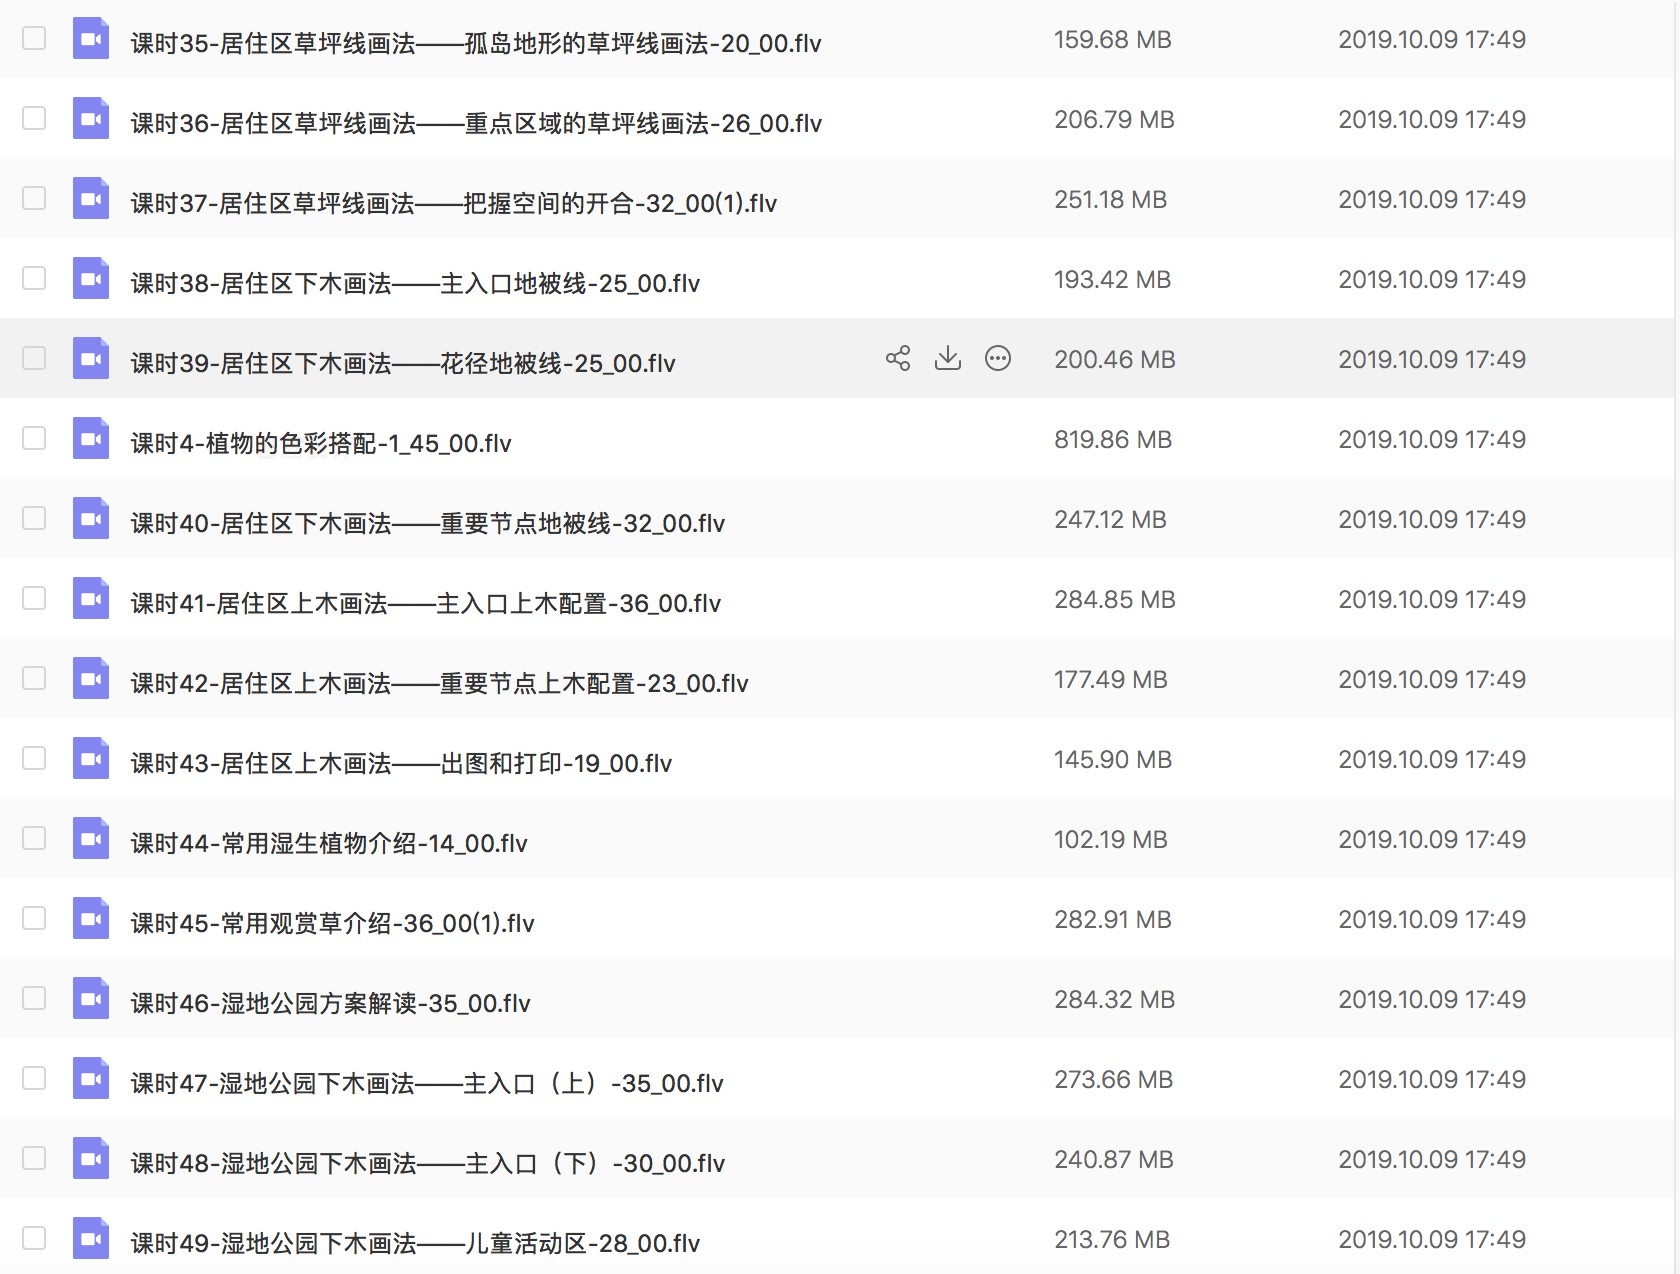This screenshot has width=1680, height=1274.
Task: Click the video file icon for 课时45
Action: tap(91, 919)
